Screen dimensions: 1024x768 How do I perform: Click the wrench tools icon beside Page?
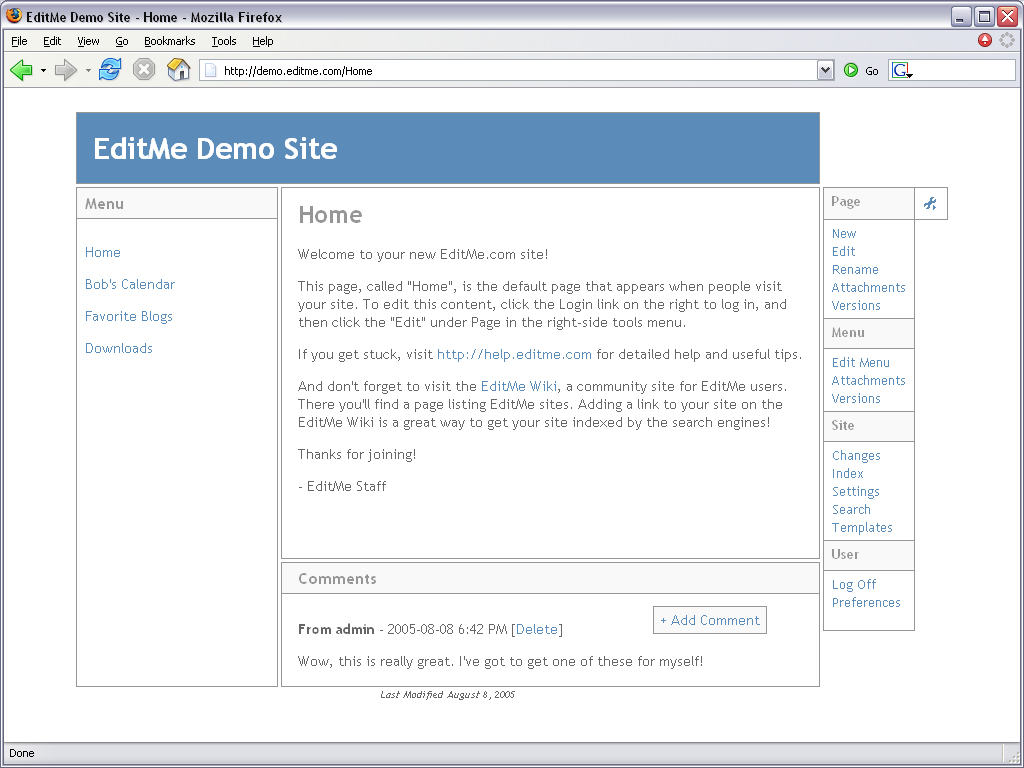click(x=931, y=203)
